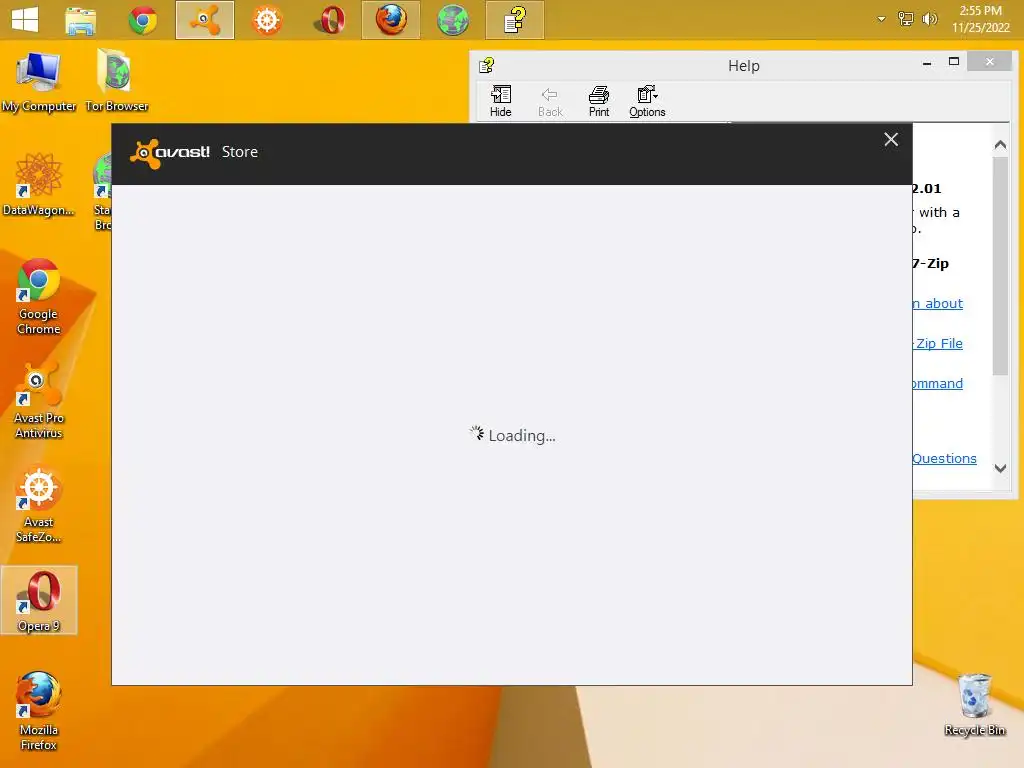1024x768 pixels.
Task: Select the Opera 9 desktop shortcut
Action: coord(39,600)
